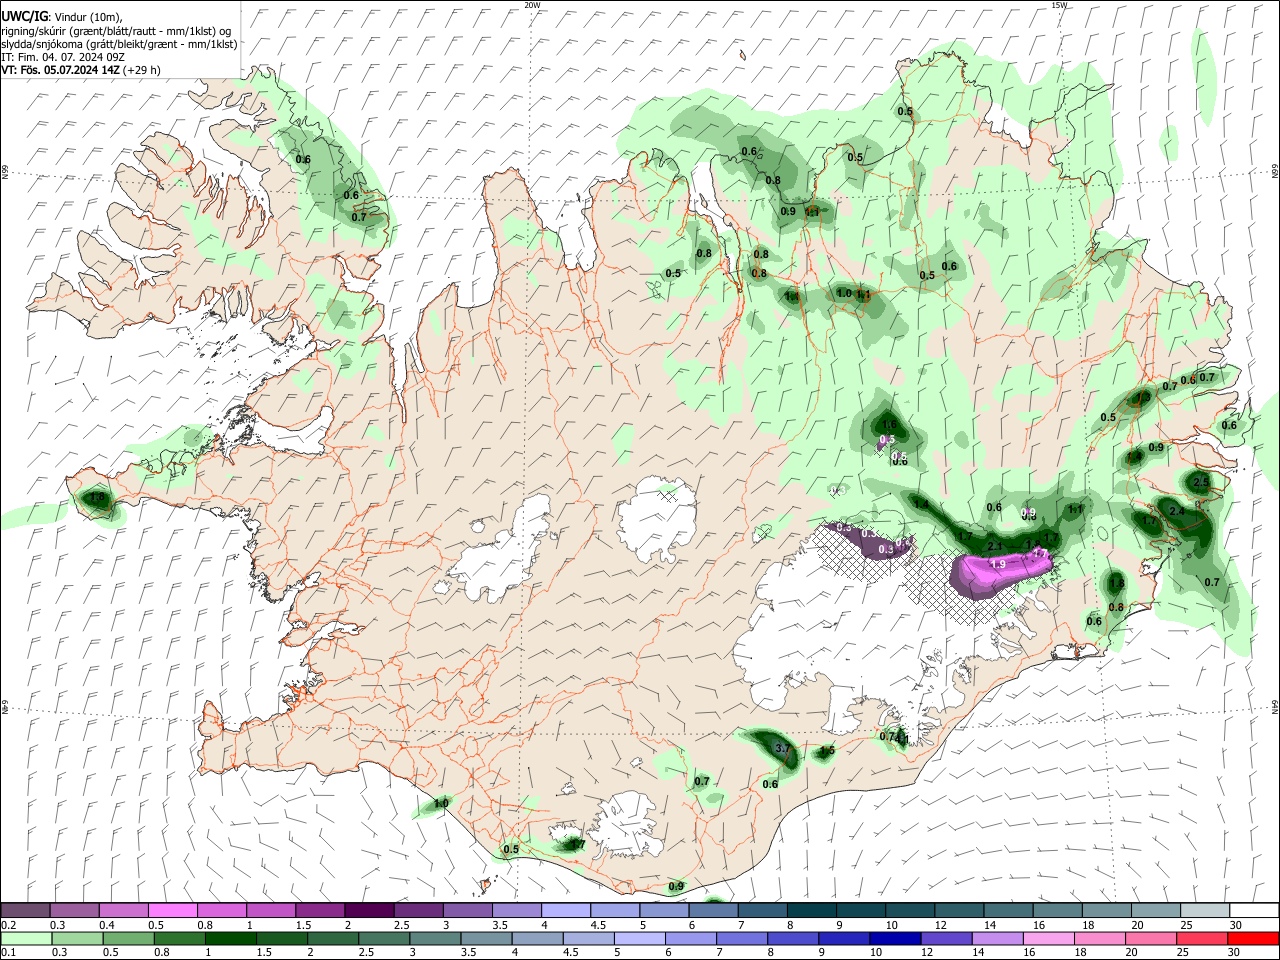
Task: Click the darkest green 1 mm rain swatch
Action: click(230, 938)
